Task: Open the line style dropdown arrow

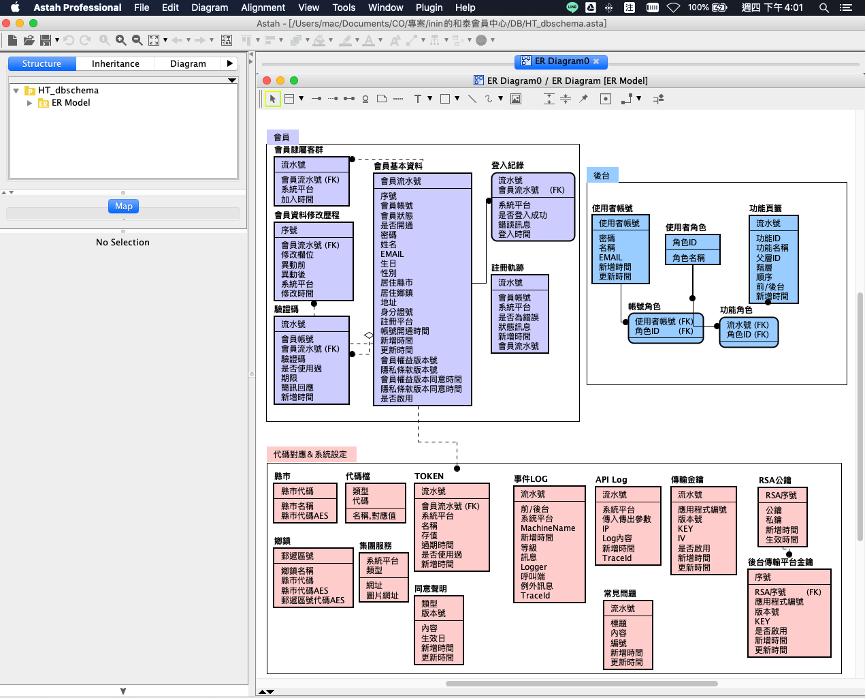Action: point(639,99)
